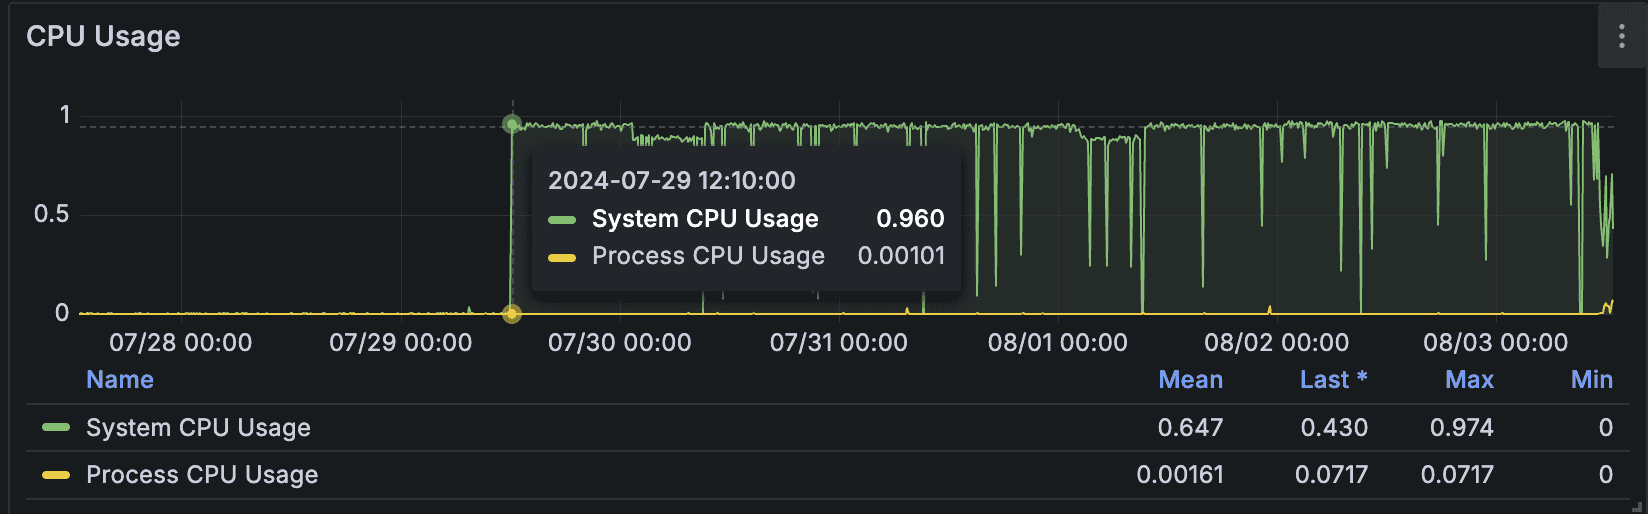Viewport: 1648px width, 514px height.
Task: Click the CPU Usage panel title
Action: pyautogui.click(x=103, y=37)
